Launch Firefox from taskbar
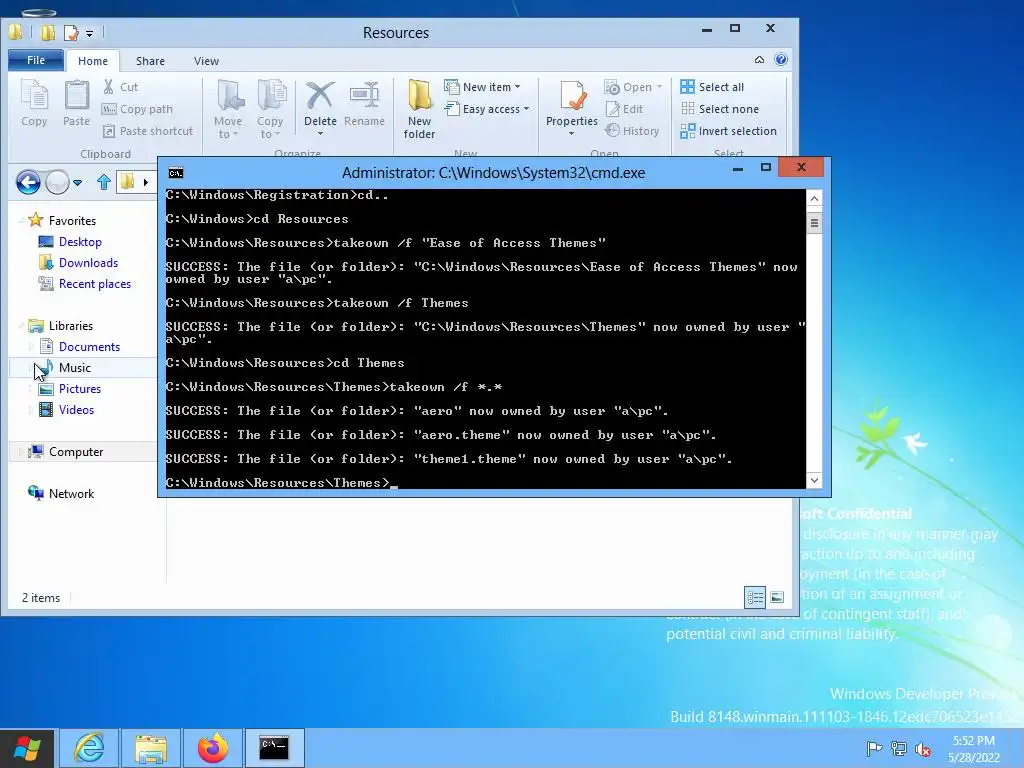Image resolution: width=1024 pixels, height=768 pixels. [213, 748]
